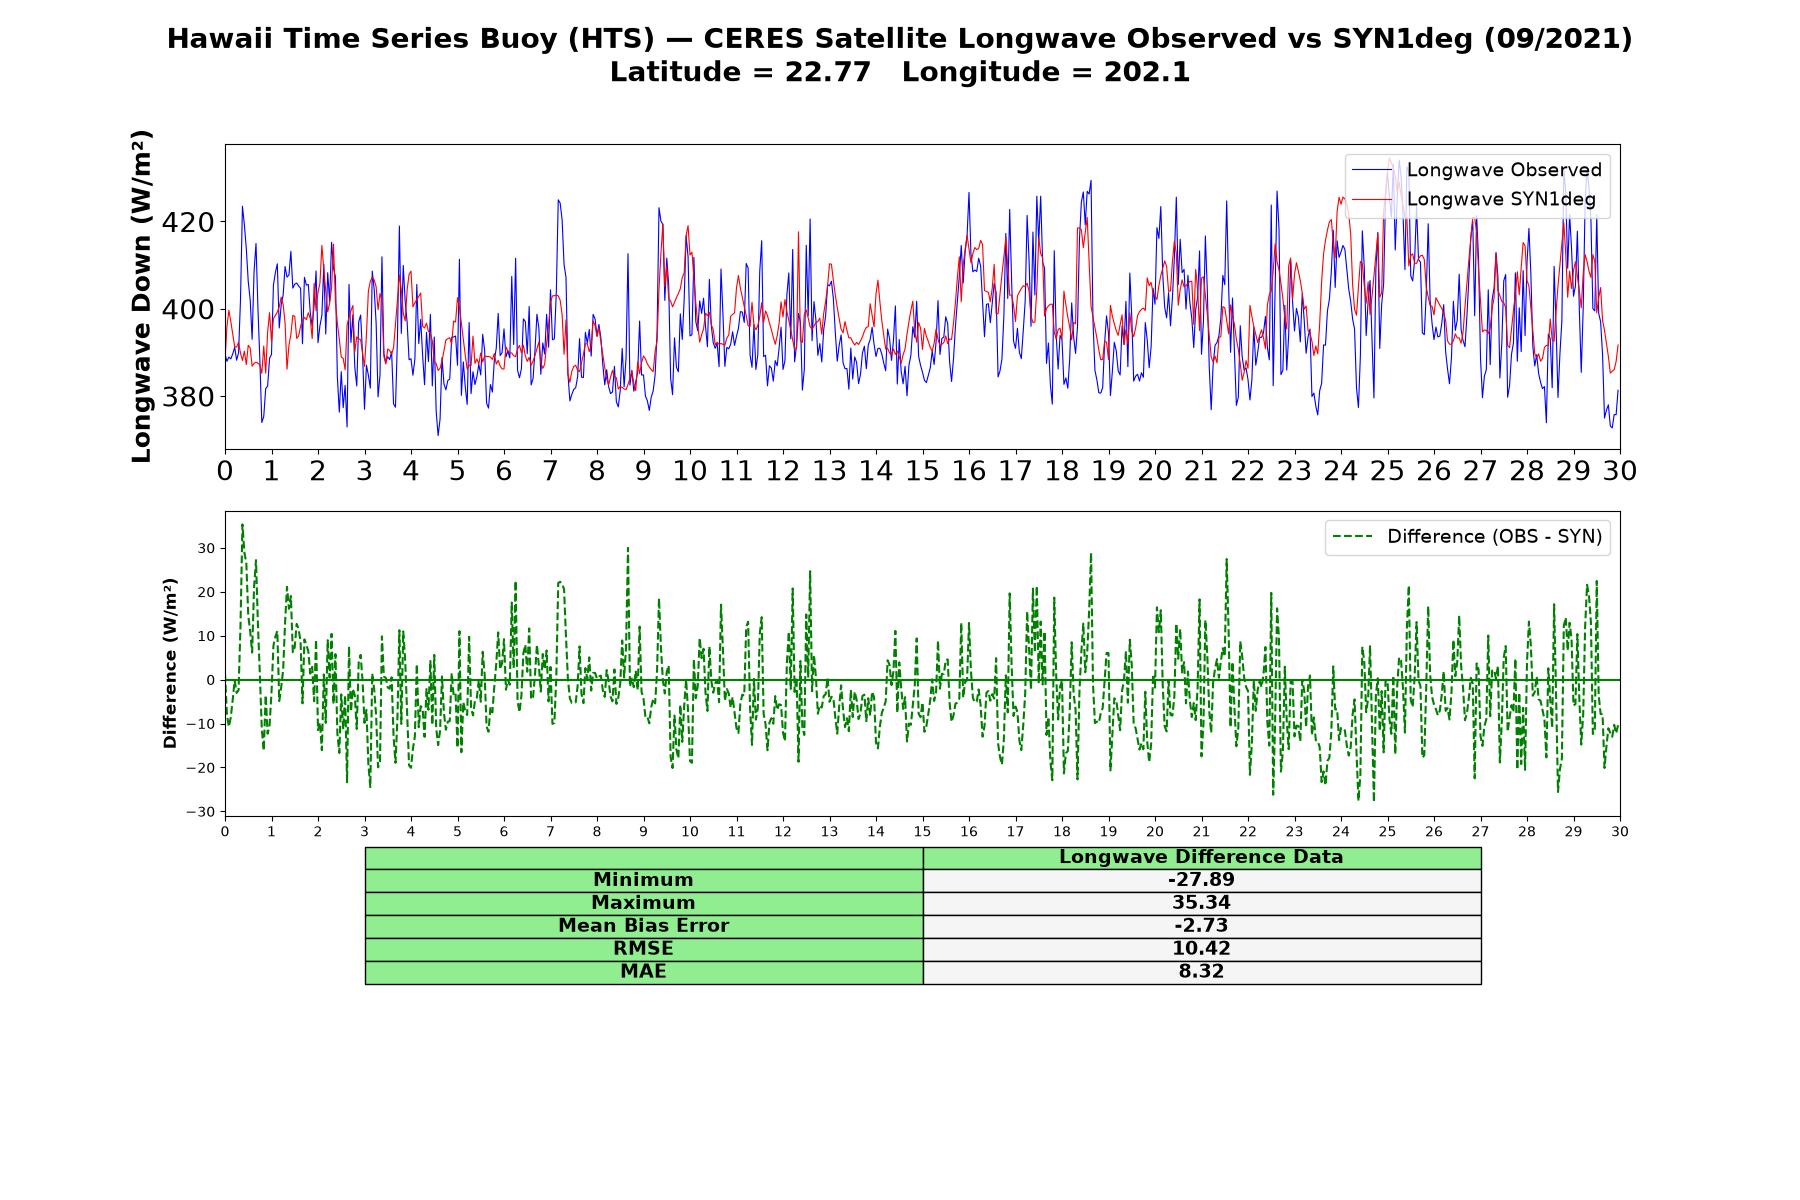Screen dimensions: 1800x1200
Task: Select the RMSE value 10.42 cell
Action: [x=1202, y=949]
